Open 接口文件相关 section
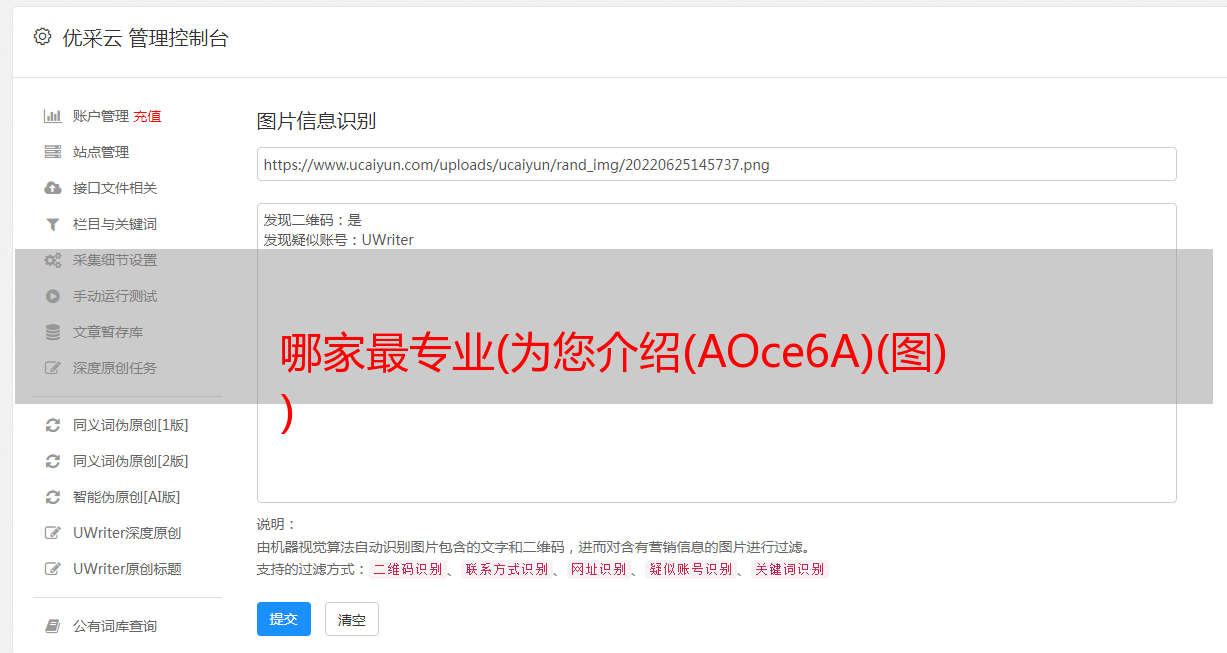 tap(115, 188)
